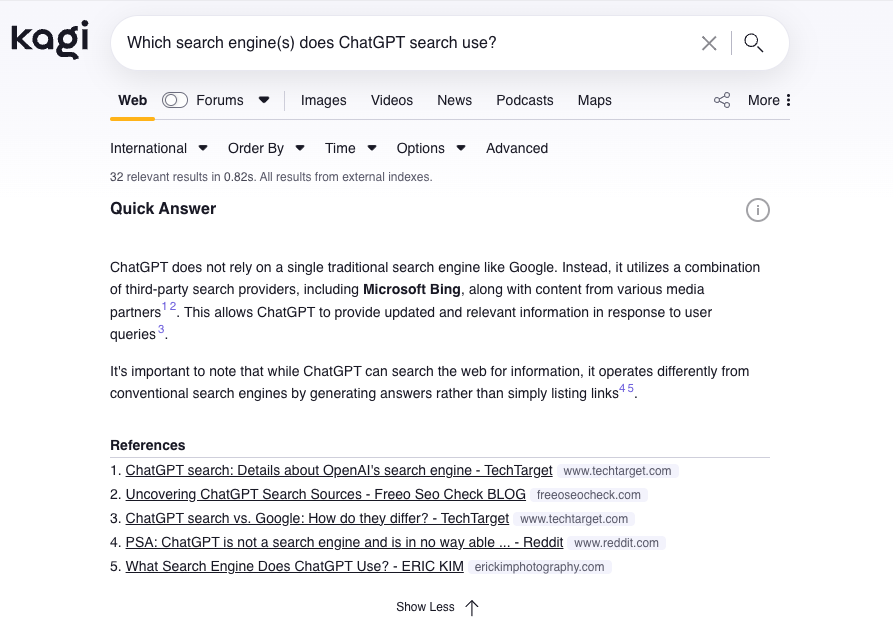Open the International region dropdown

[x=158, y=148]
